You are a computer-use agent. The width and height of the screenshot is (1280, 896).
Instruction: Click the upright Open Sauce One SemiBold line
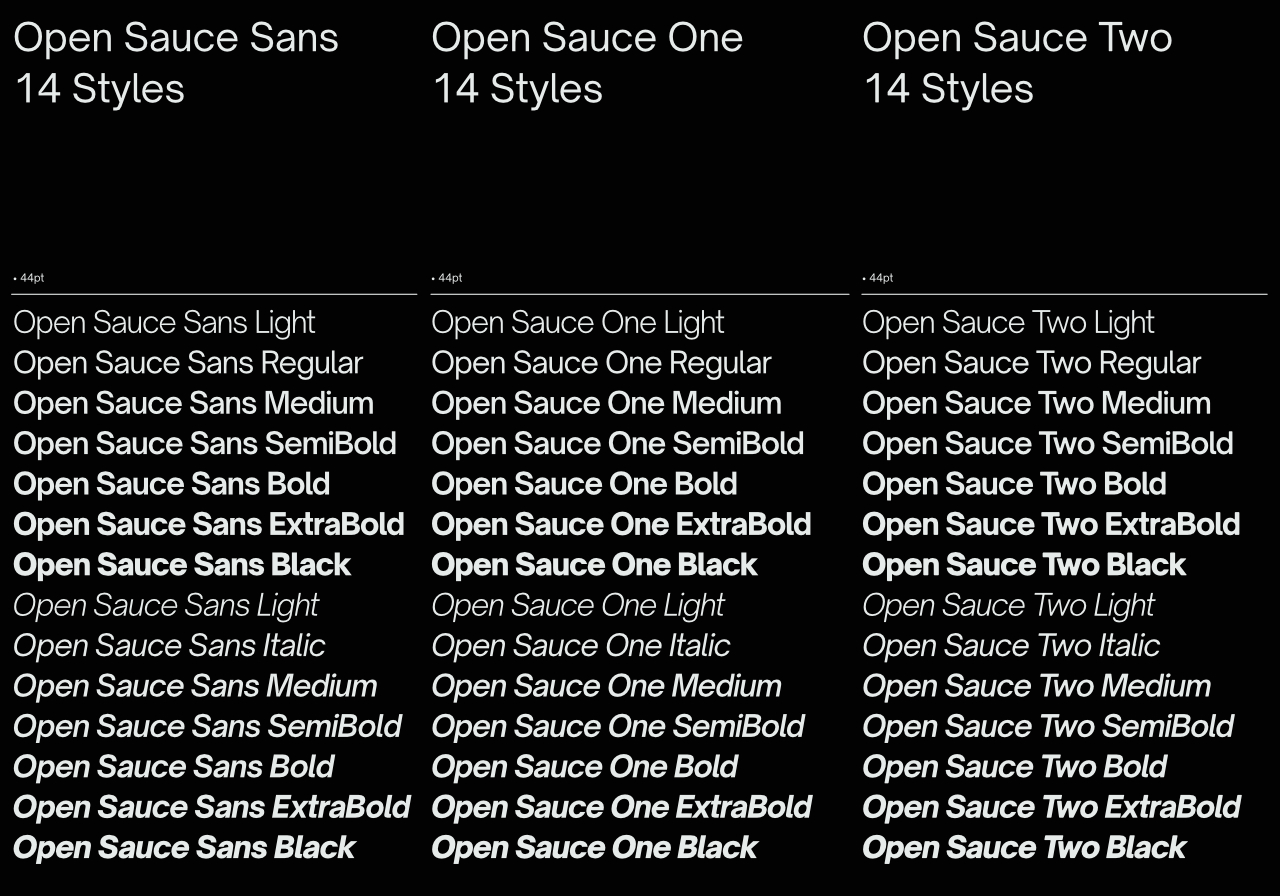(617, 444)
